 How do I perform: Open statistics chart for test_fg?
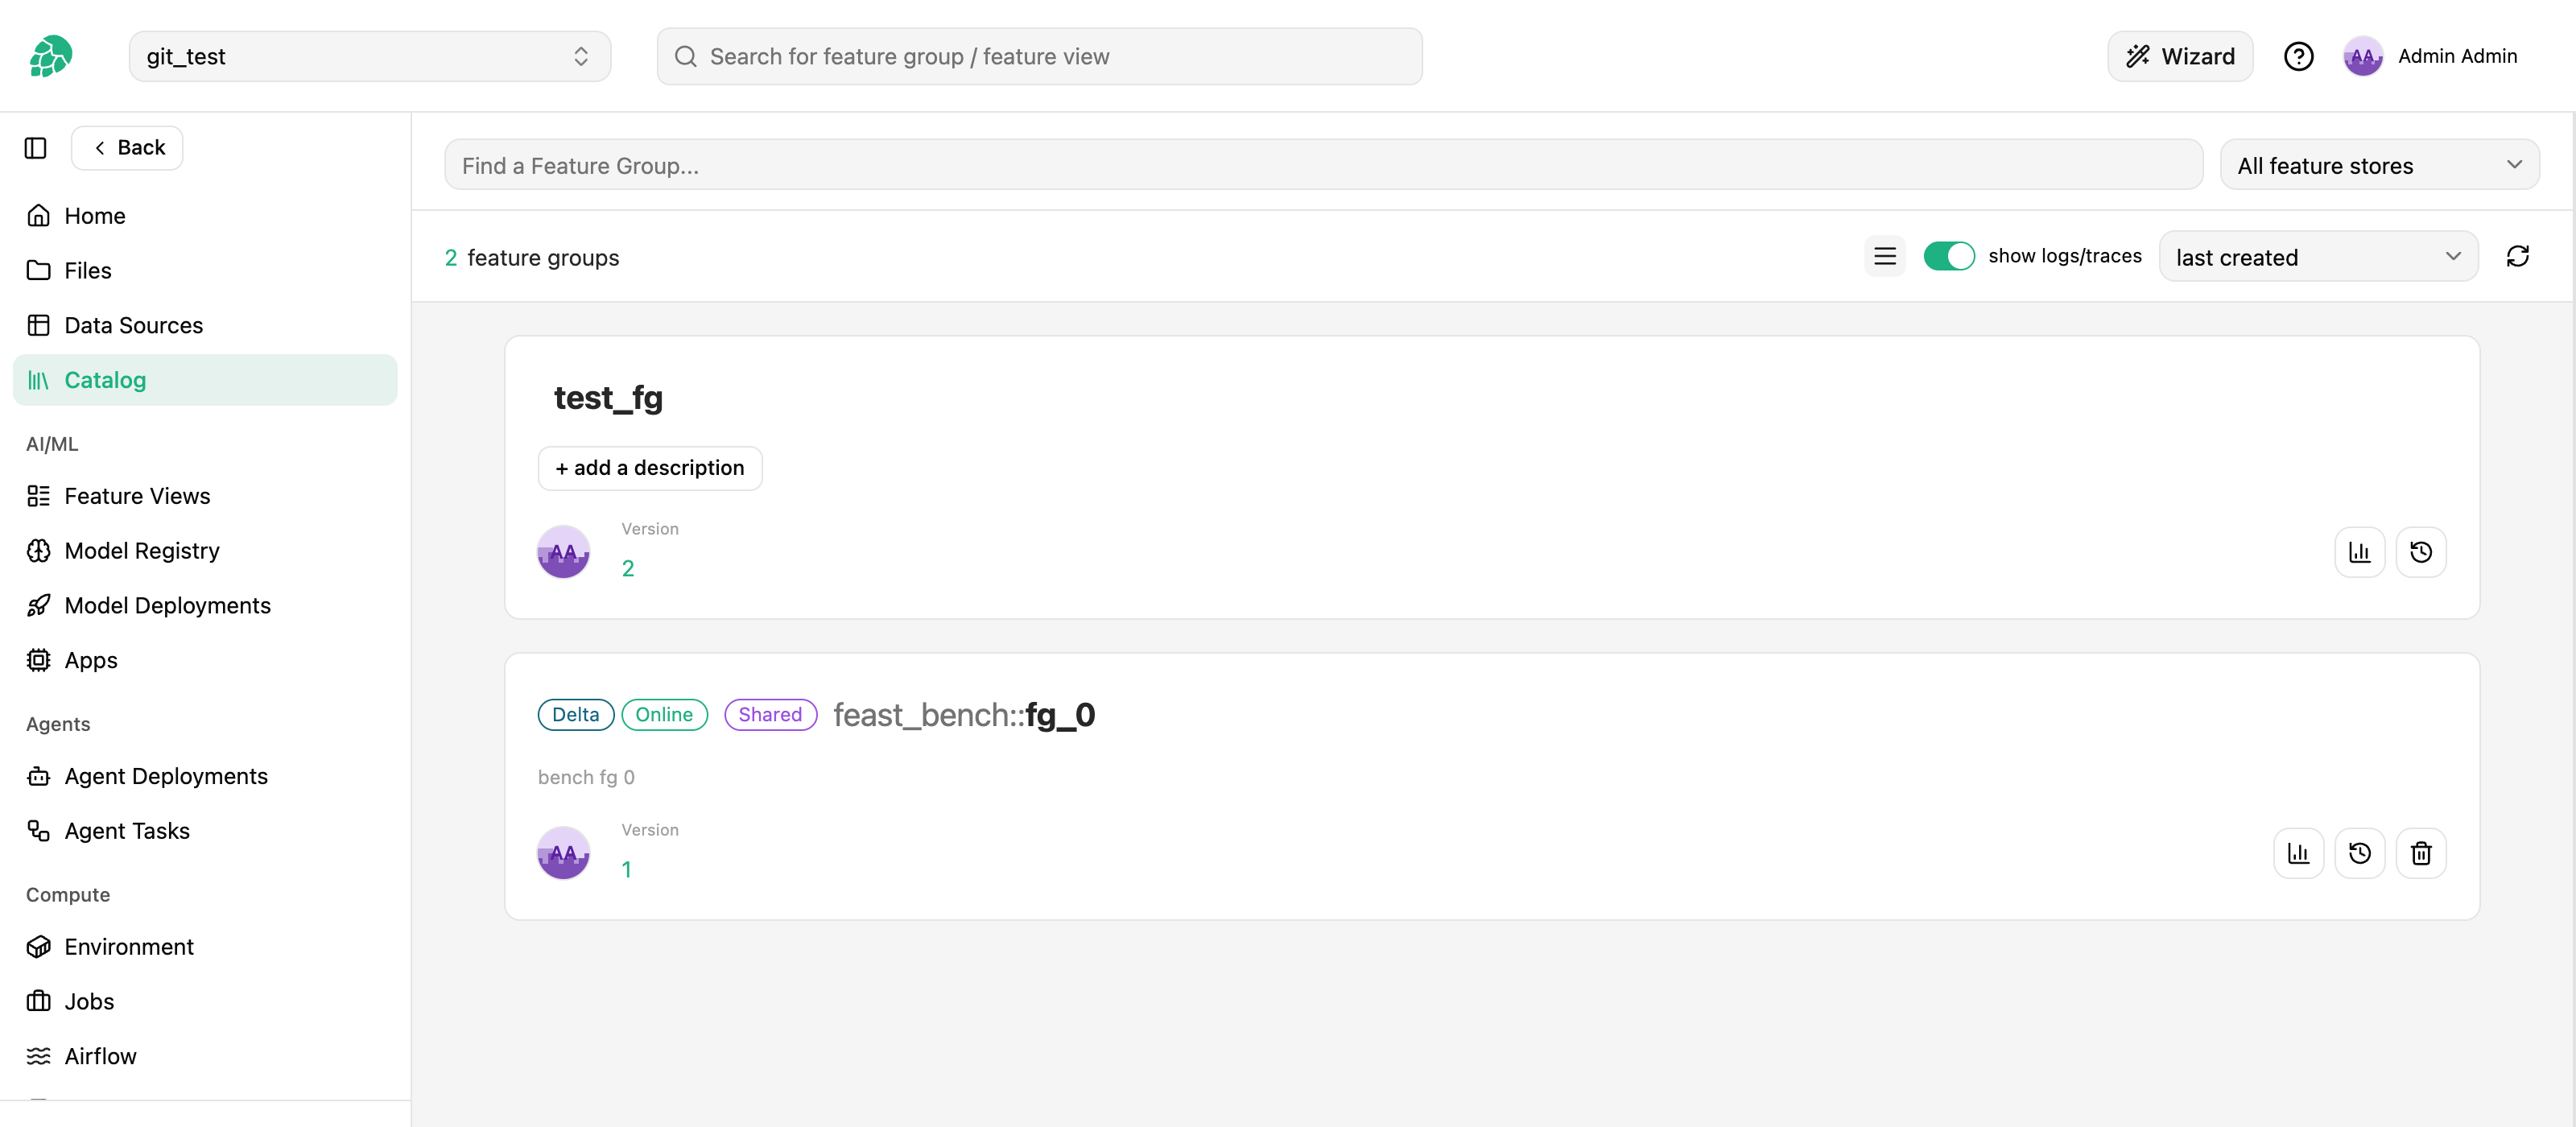tap(2359, 552)
